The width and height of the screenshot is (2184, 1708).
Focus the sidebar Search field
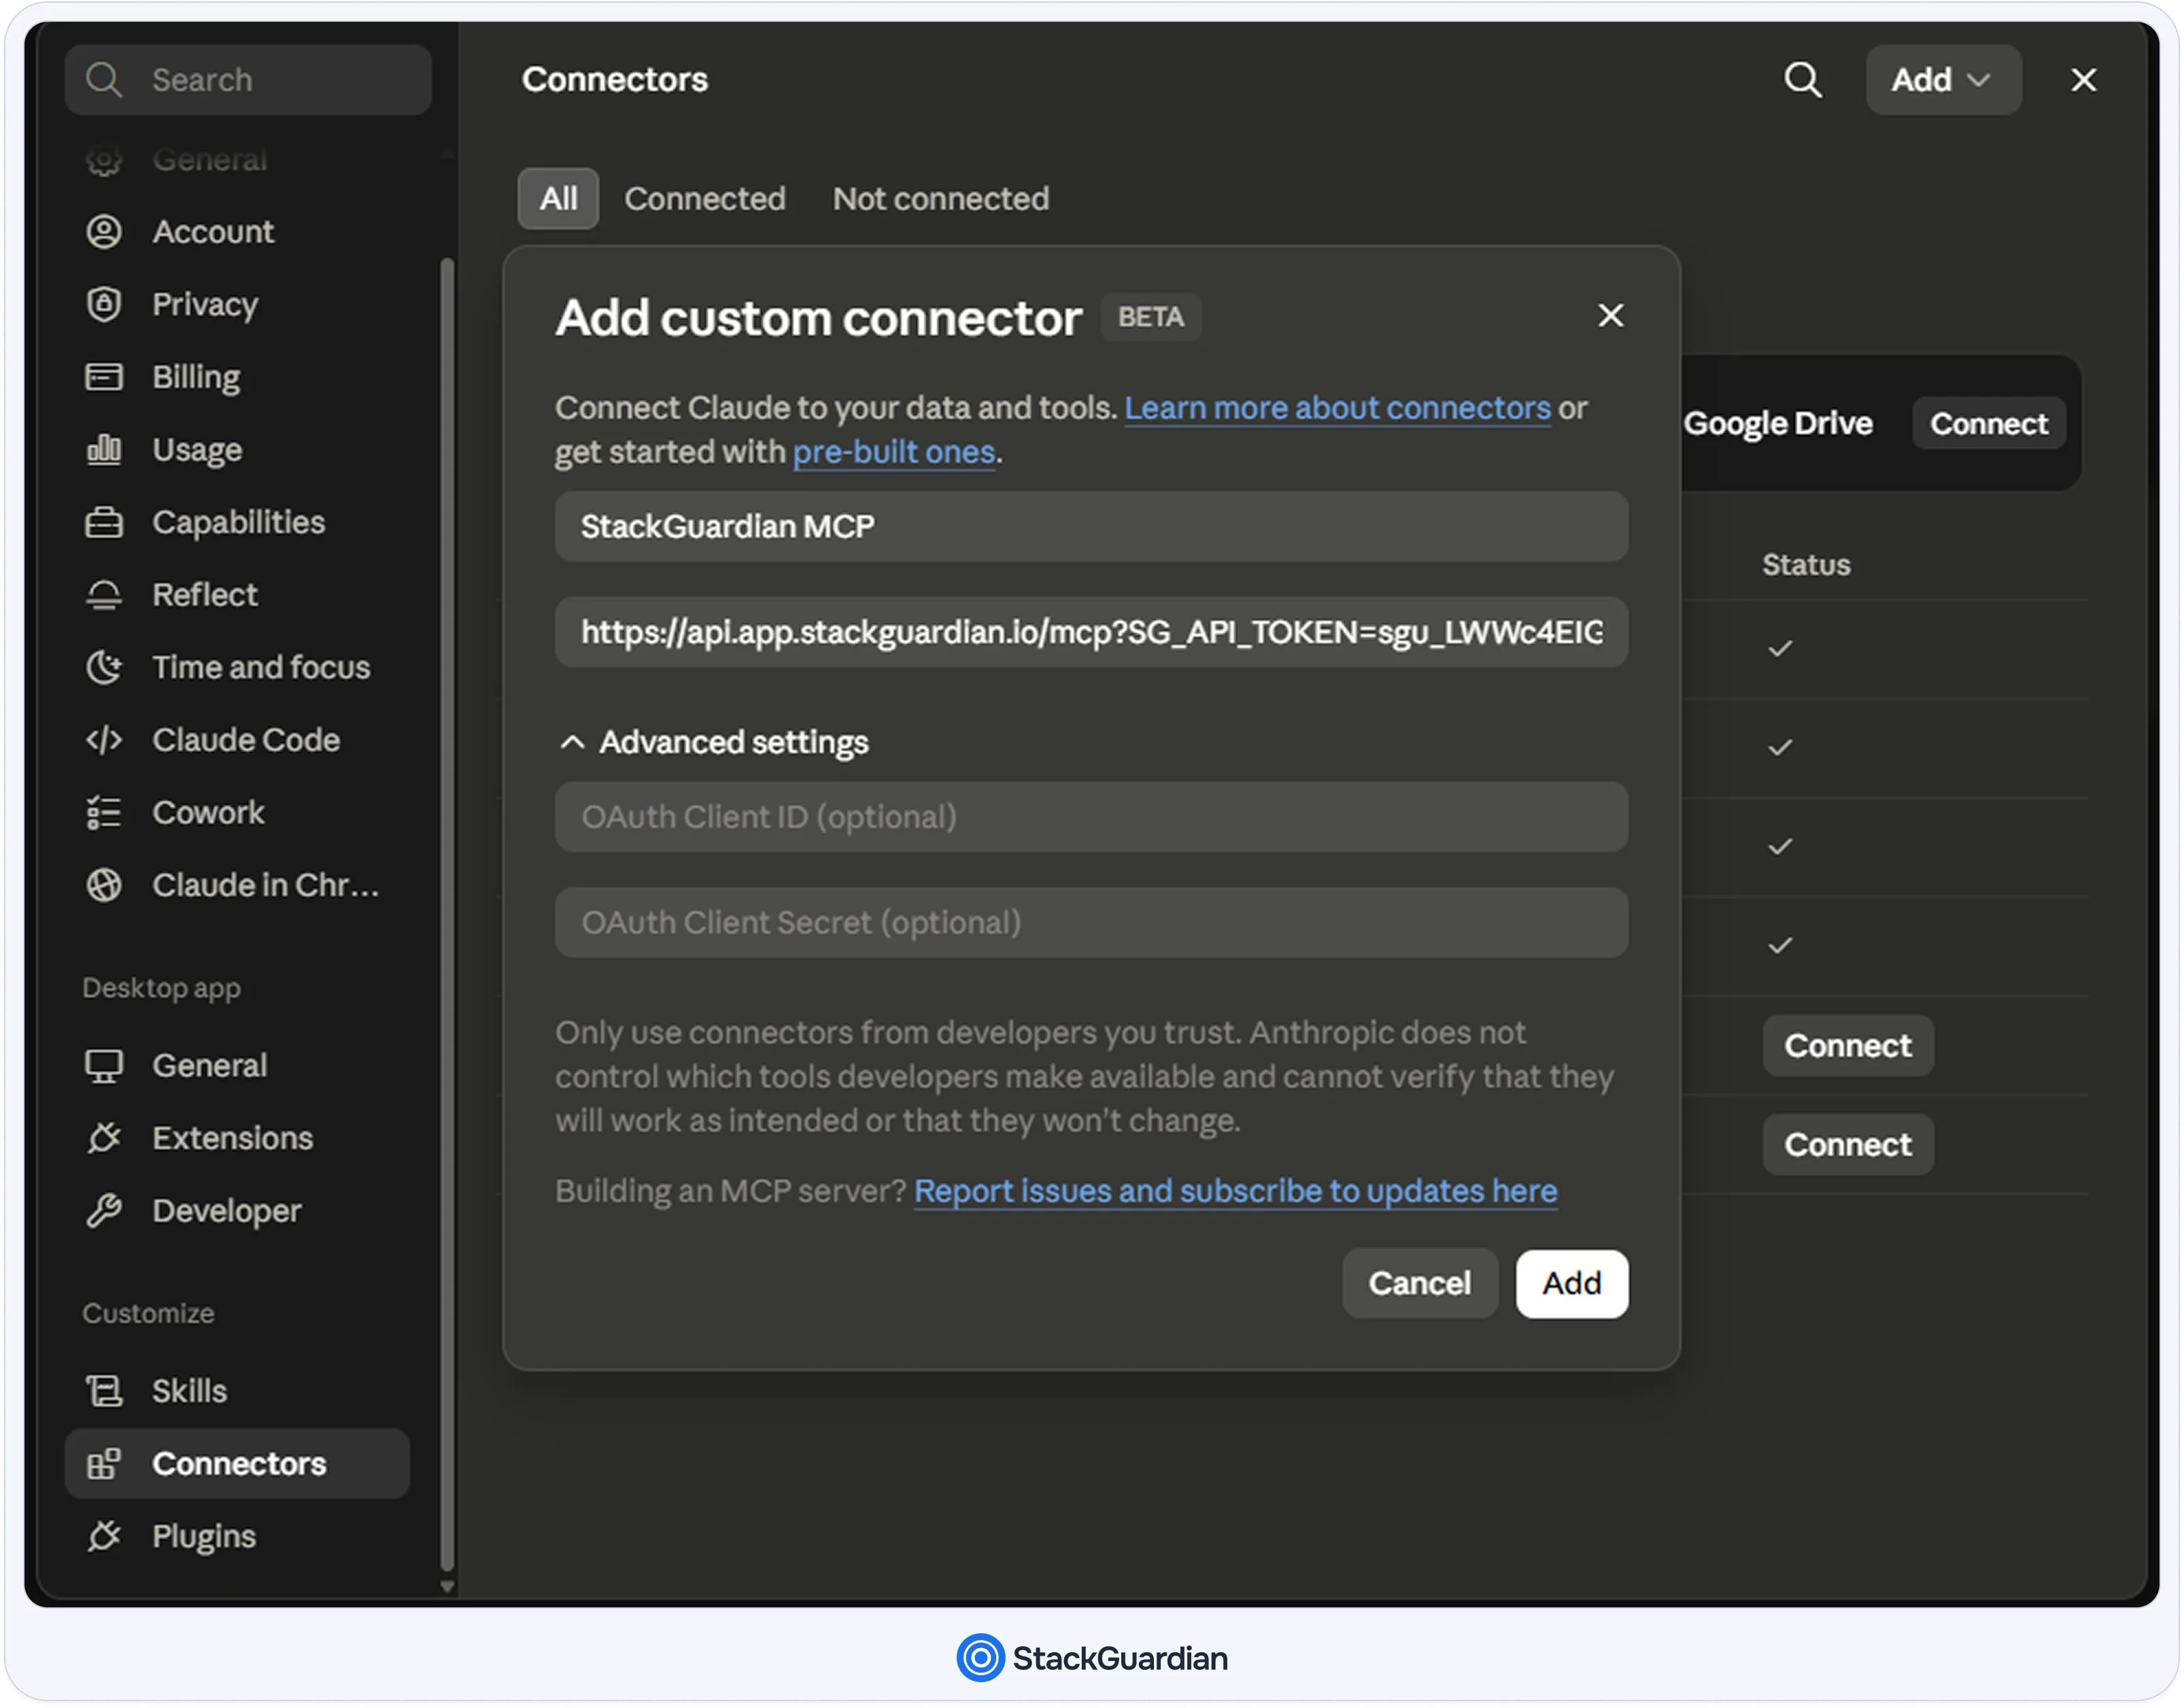[x=248, y=80]
